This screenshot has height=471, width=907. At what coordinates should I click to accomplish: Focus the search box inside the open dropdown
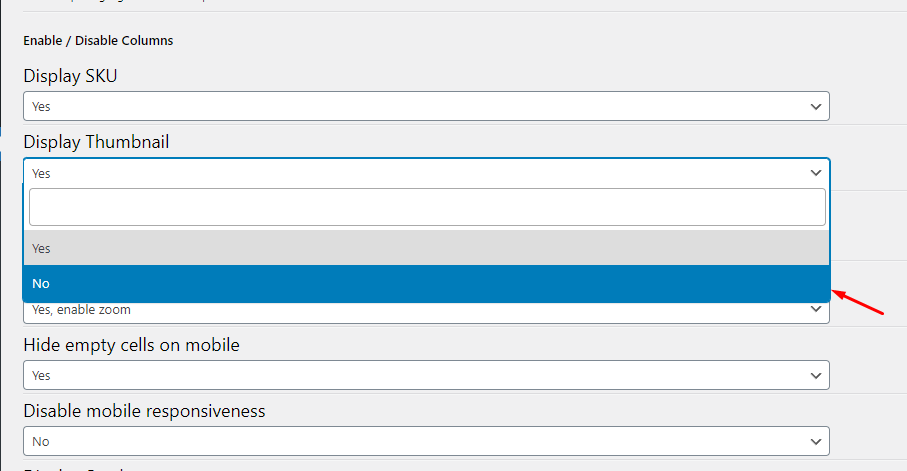[427, 207]
